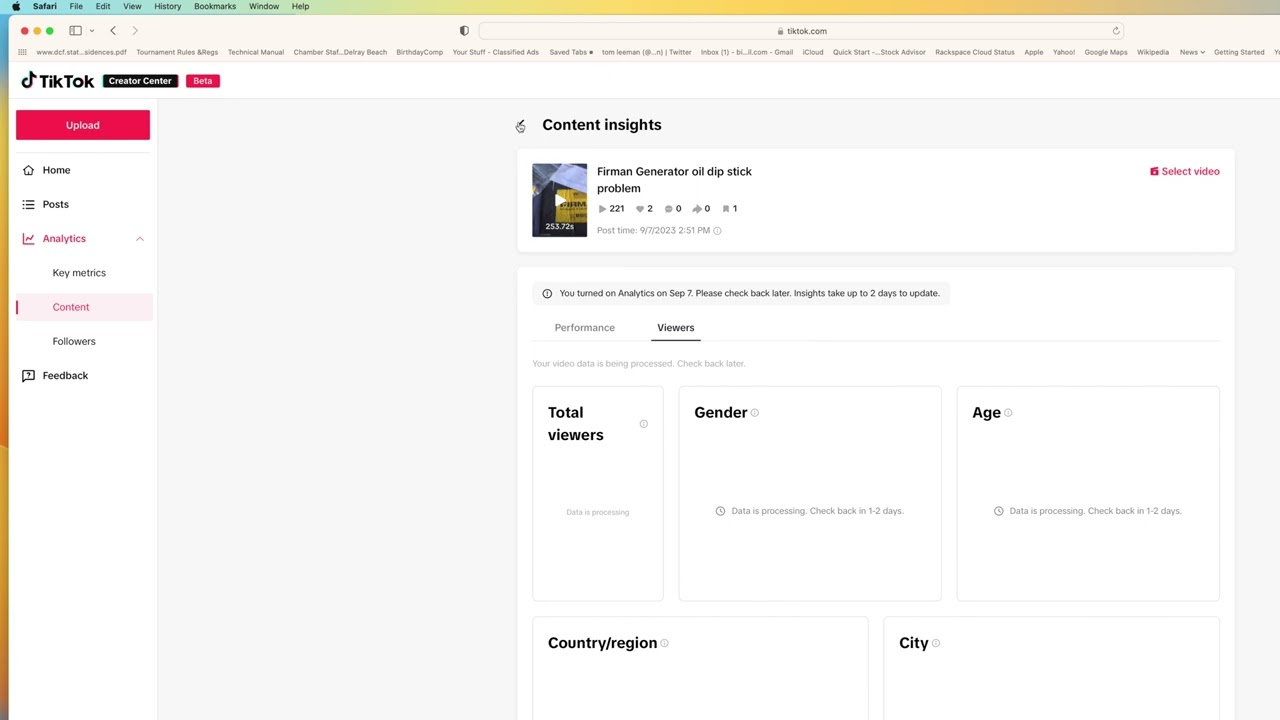Image resolution: width=1280 pixels, height=720 pixels.
Task: Go forward with Safari forward arrow
Action: point(135,31)
